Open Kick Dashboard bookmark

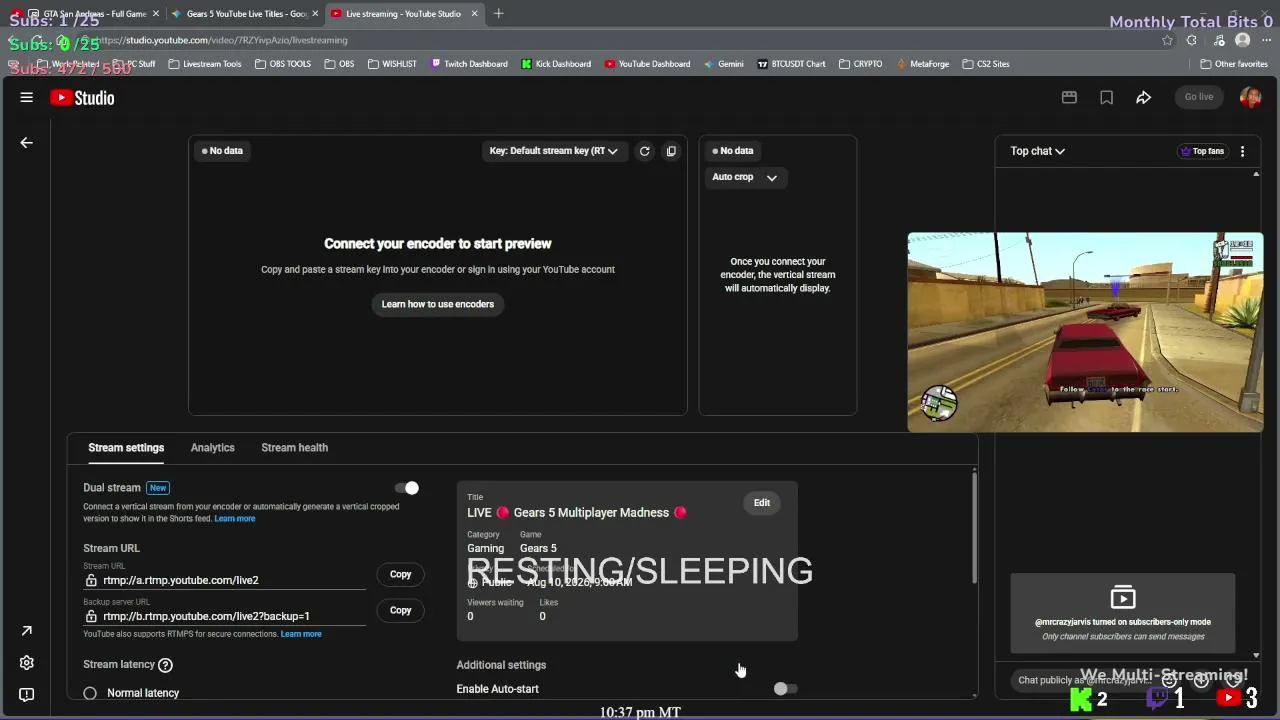click(556, 64)
